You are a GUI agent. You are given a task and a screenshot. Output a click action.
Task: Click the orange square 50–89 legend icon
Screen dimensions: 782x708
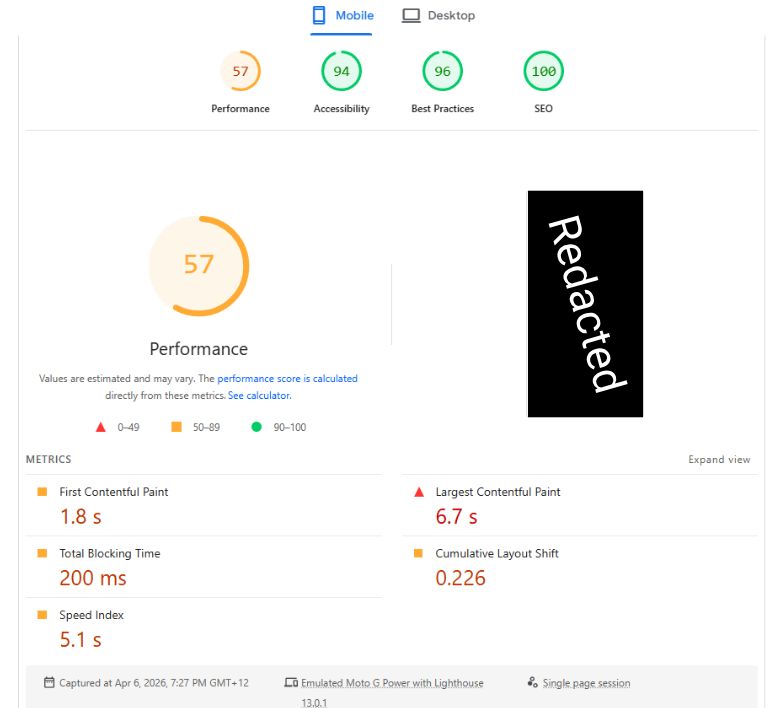pos(177,427)
